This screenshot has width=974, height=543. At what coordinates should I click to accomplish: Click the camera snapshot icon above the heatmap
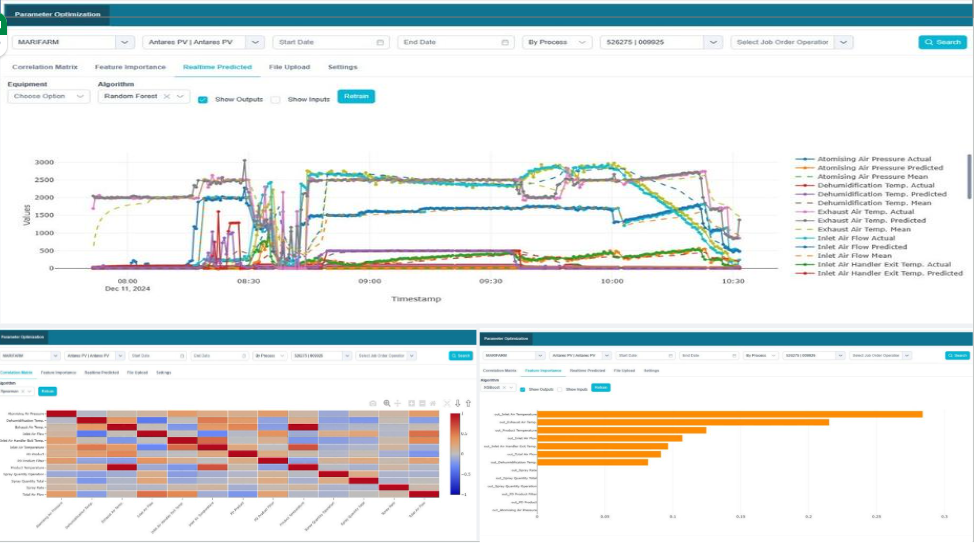point(373,403)
